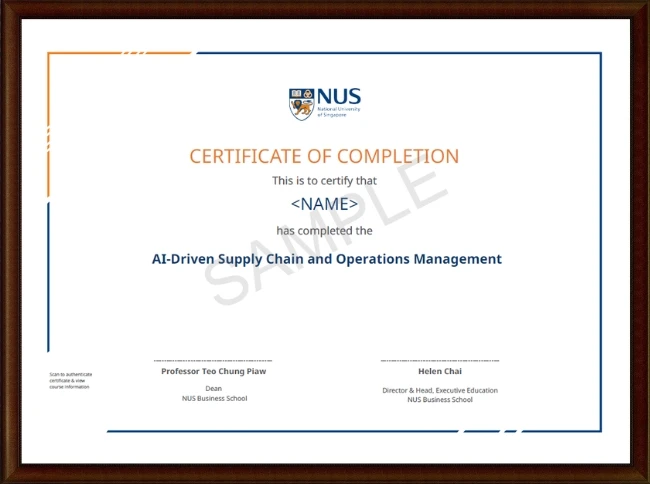Click the NUS crest logo
This screenshot has width=650, height=484.
(x=301, y=104)
